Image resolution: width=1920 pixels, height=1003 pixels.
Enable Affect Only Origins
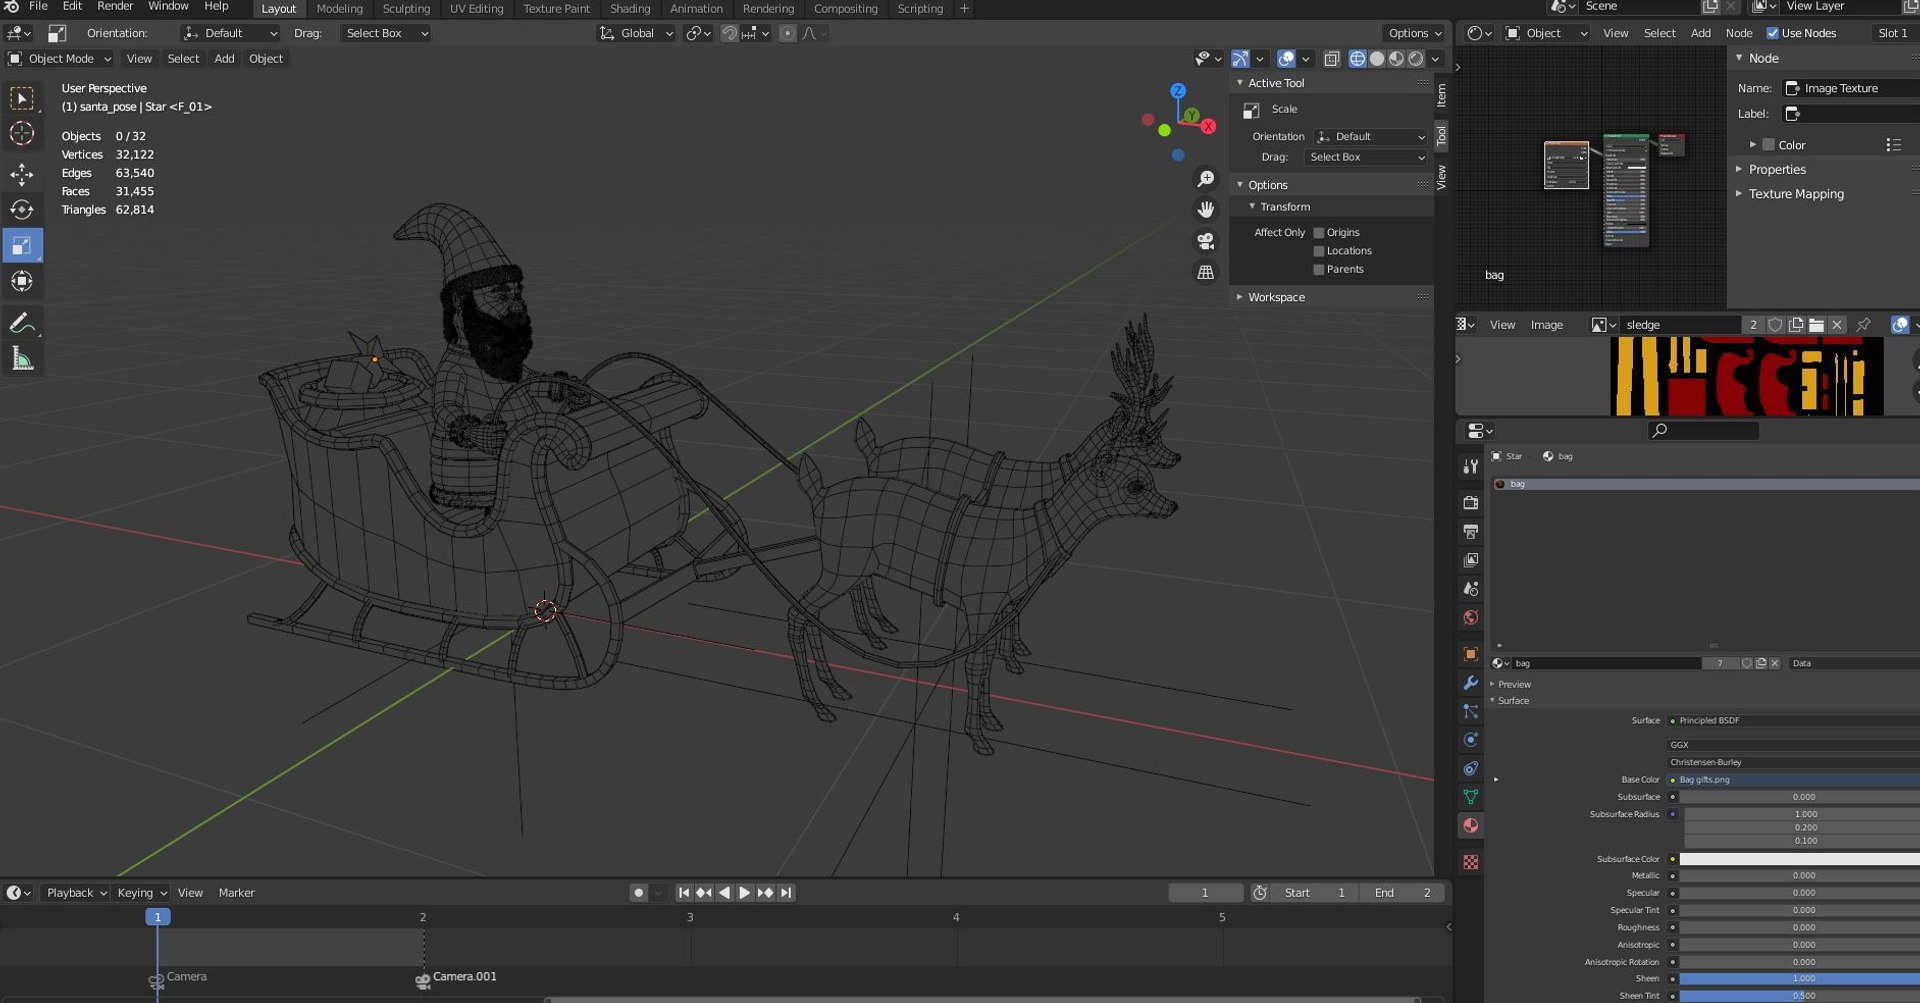pyautogui.click(x=1319, y=233)
